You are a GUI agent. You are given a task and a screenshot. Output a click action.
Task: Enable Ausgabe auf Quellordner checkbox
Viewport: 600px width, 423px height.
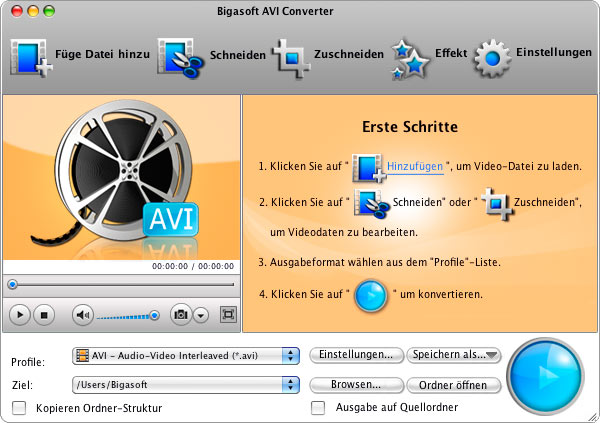(318, 408)
